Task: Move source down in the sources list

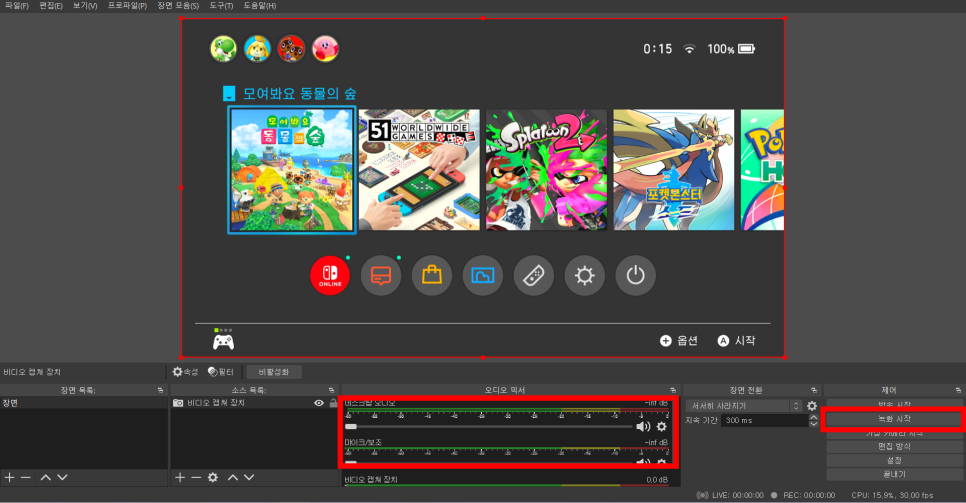Action: [x=249, y=477]
